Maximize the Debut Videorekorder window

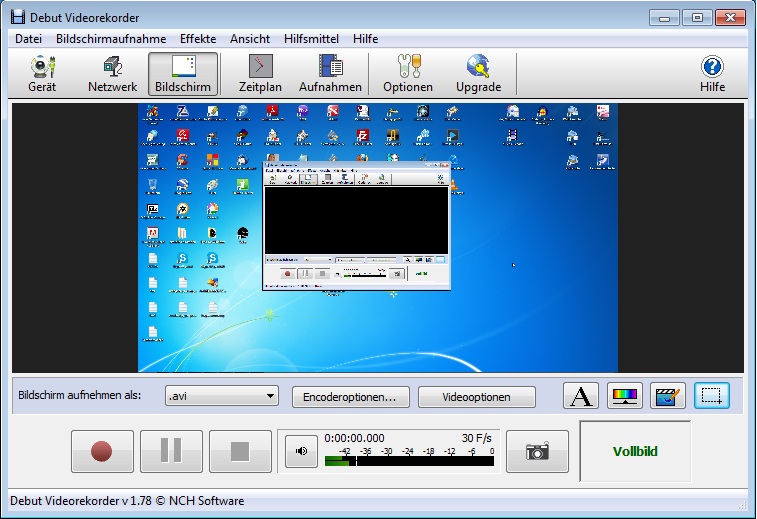coord(697,18)
